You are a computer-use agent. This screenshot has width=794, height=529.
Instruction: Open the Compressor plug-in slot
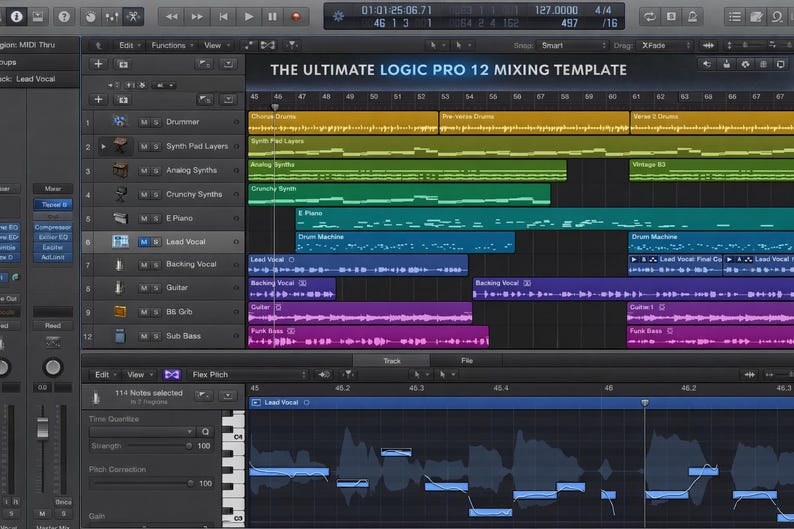coord(53,227)
